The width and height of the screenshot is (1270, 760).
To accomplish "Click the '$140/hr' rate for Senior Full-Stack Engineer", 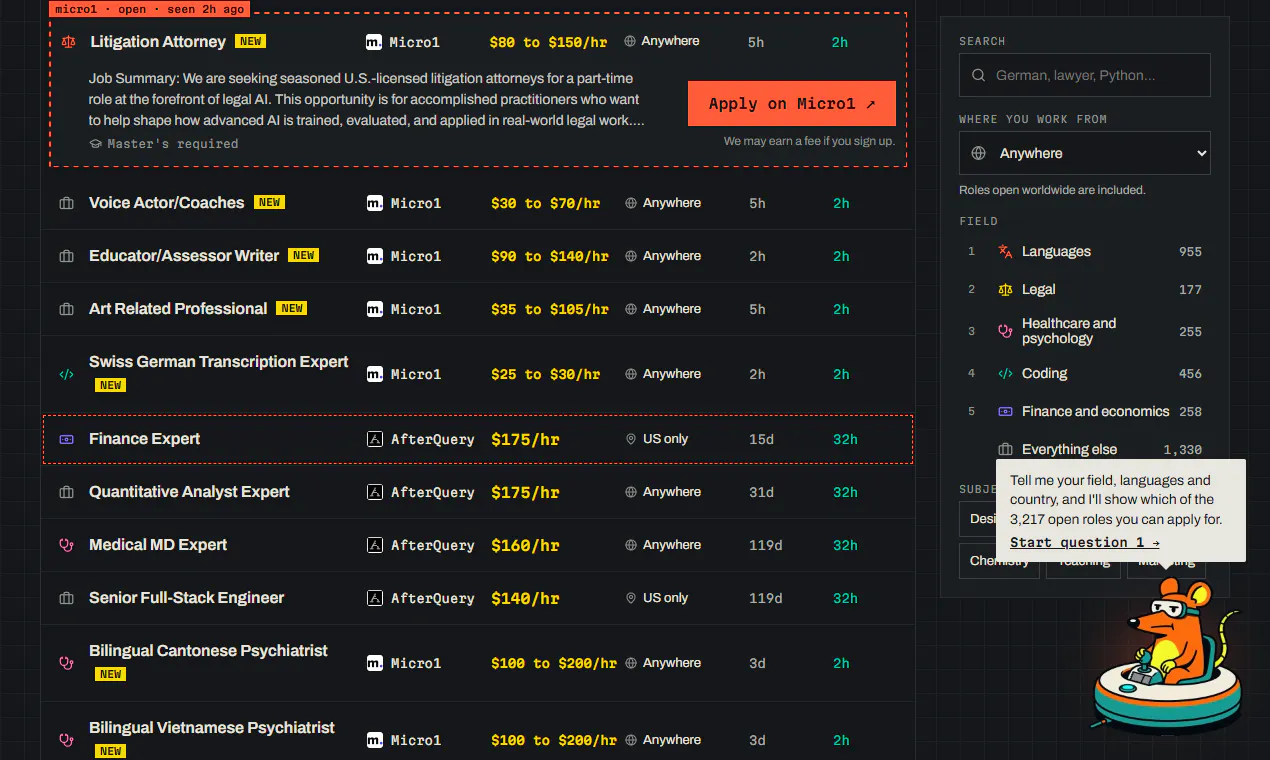I will click(525, 599).
